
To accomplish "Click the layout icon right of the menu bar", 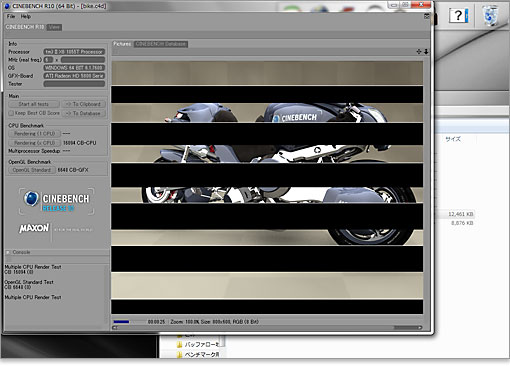I will coord(426,16).
